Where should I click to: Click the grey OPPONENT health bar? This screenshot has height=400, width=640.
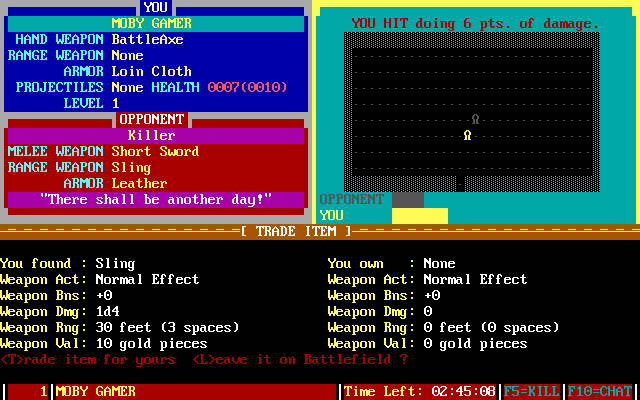[407, 199]
